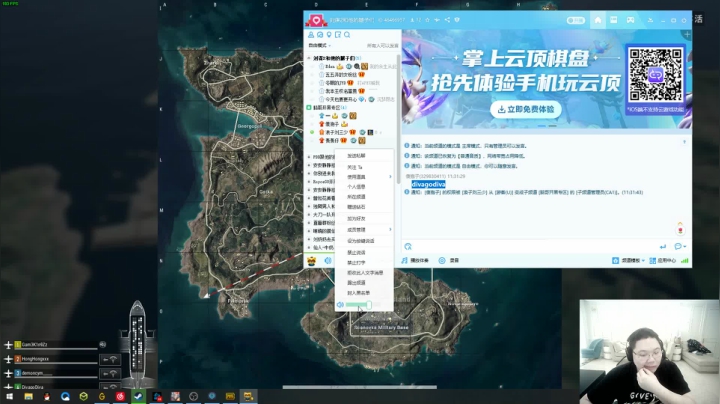Open the notes icon above the channel list
The image size is (720, 404).
pyautogui.click(x=338, y=35)
